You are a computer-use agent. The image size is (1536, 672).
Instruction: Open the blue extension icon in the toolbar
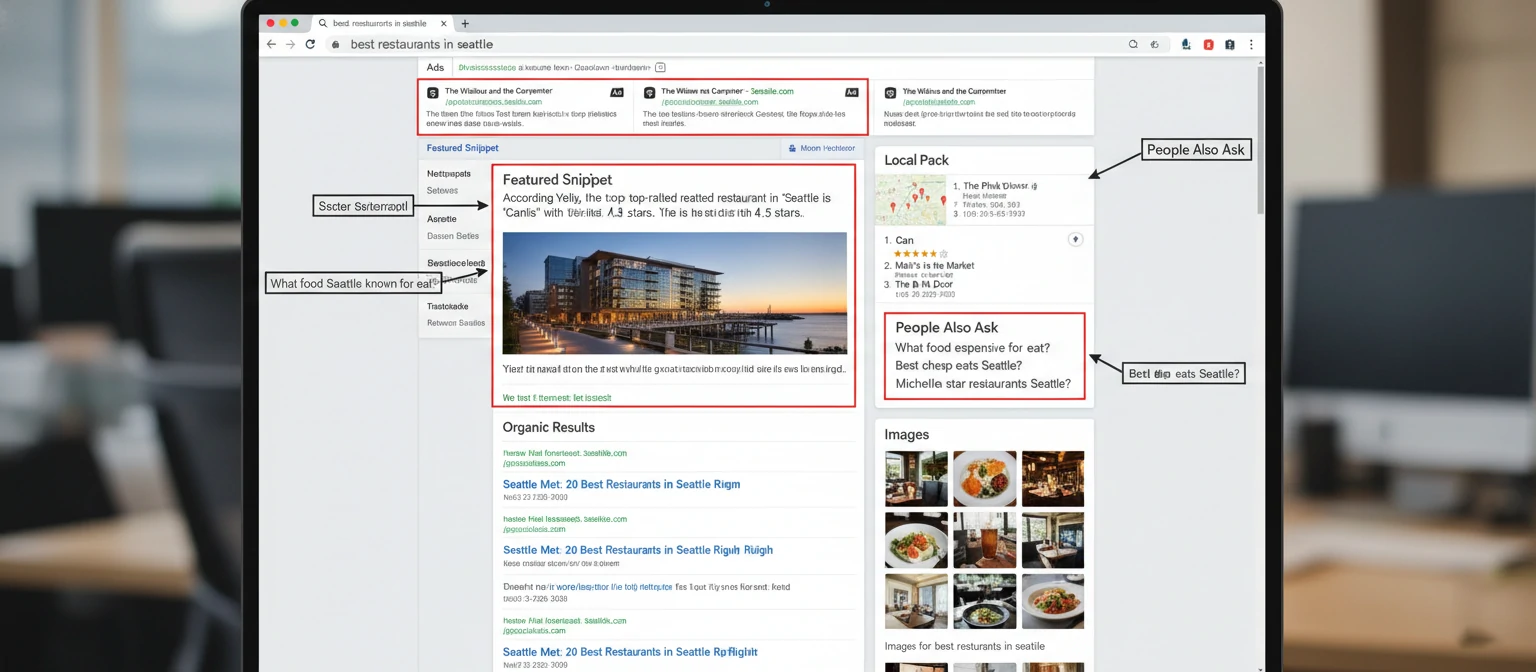point(1186,44)
